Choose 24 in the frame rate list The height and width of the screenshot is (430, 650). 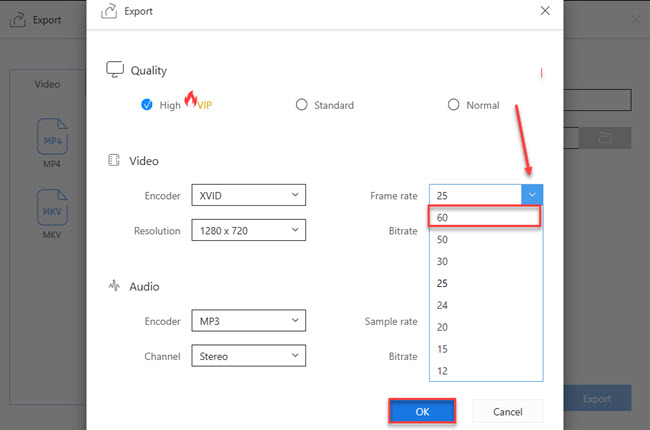(485, 305)
